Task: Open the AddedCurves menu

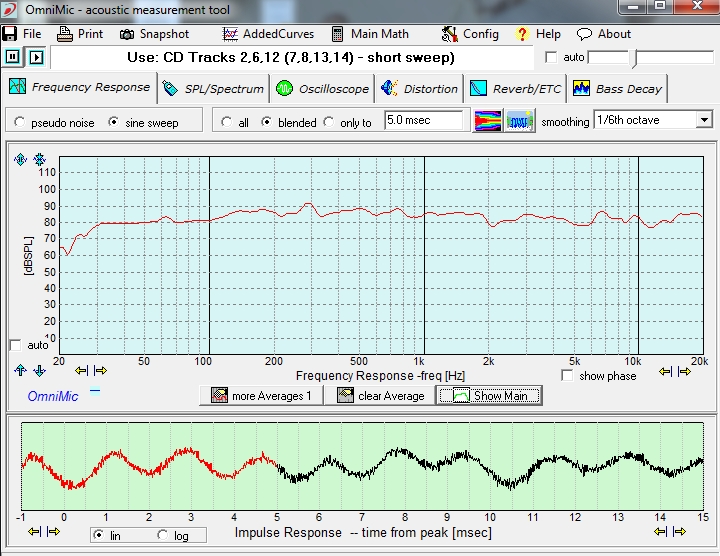Action: [268, 34]
